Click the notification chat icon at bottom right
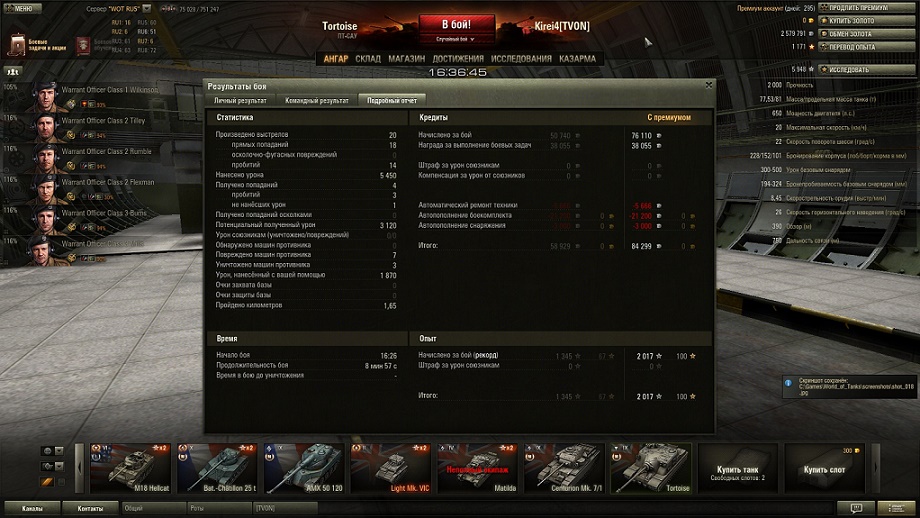Image resolution: width=920 pixels, height=518 pixels. [x=855, y=508]
